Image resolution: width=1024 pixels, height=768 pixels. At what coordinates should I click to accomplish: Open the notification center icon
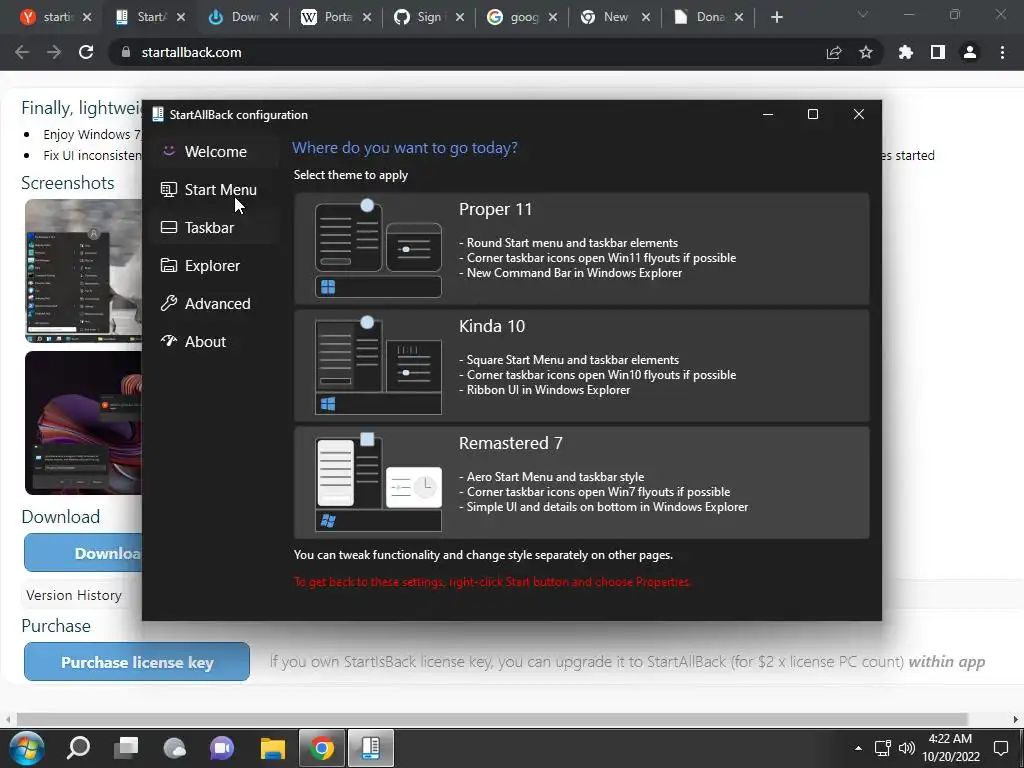1001,748
